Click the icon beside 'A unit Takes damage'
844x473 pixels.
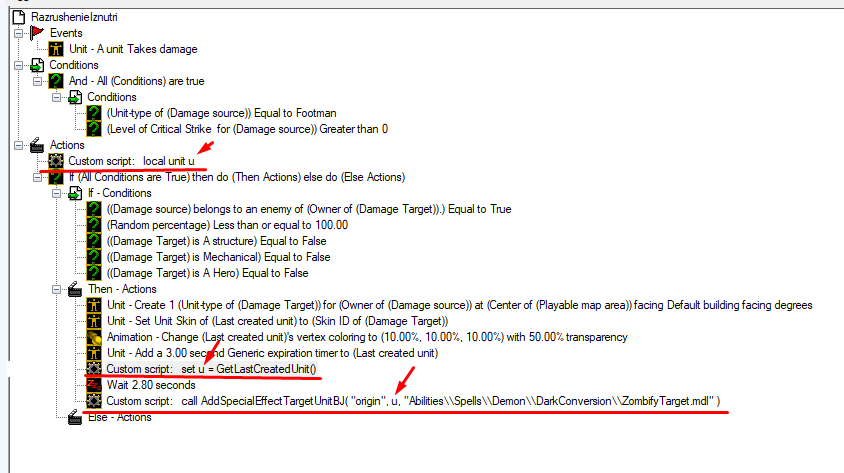point(56,49)
